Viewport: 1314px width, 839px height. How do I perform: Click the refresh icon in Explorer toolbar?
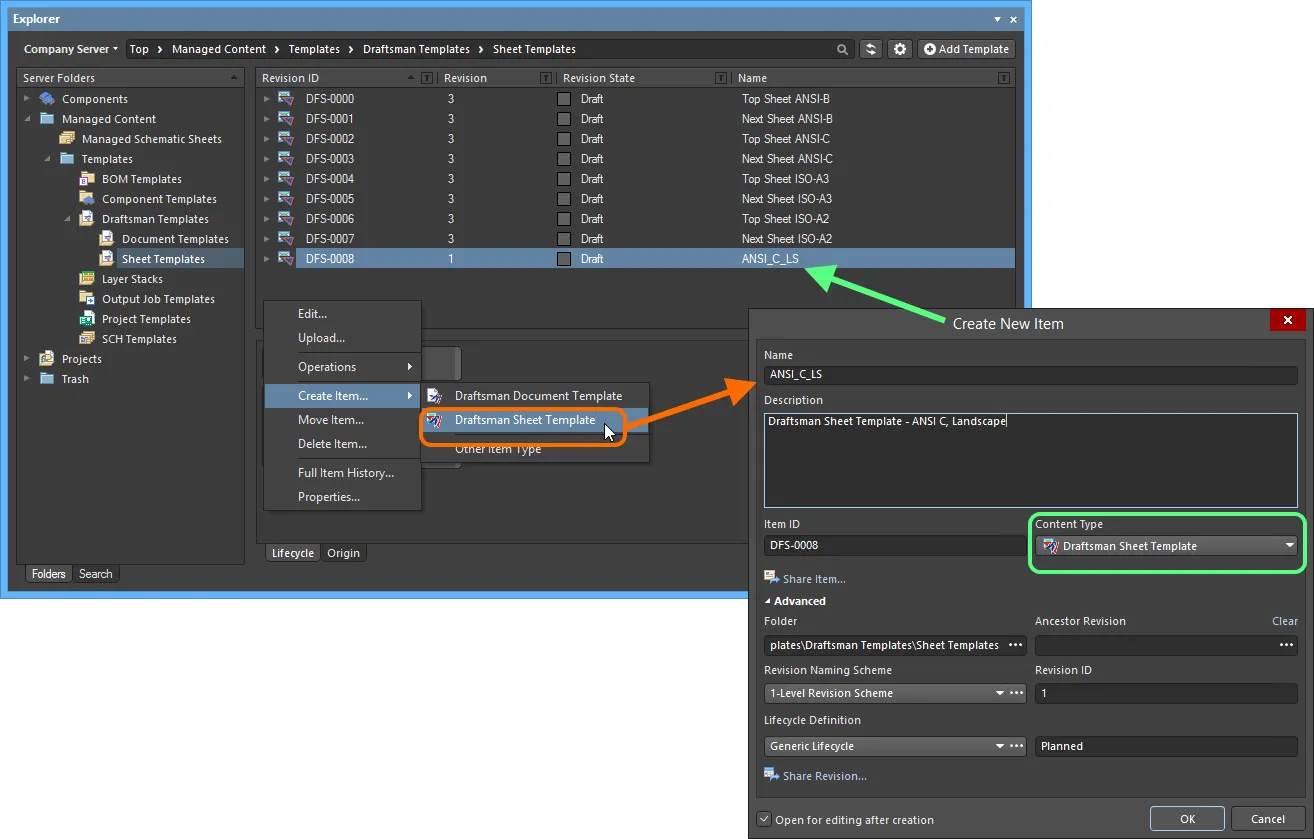(871, 49)
